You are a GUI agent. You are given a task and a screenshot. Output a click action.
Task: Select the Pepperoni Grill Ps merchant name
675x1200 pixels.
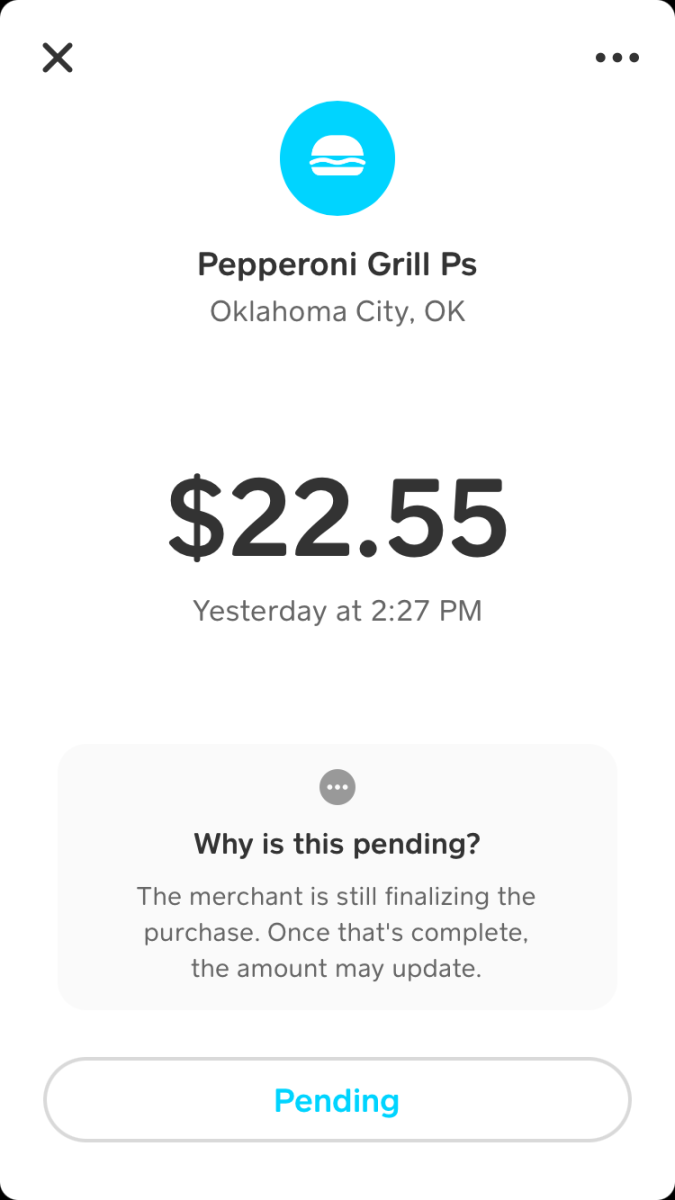(x=337, y=265)
